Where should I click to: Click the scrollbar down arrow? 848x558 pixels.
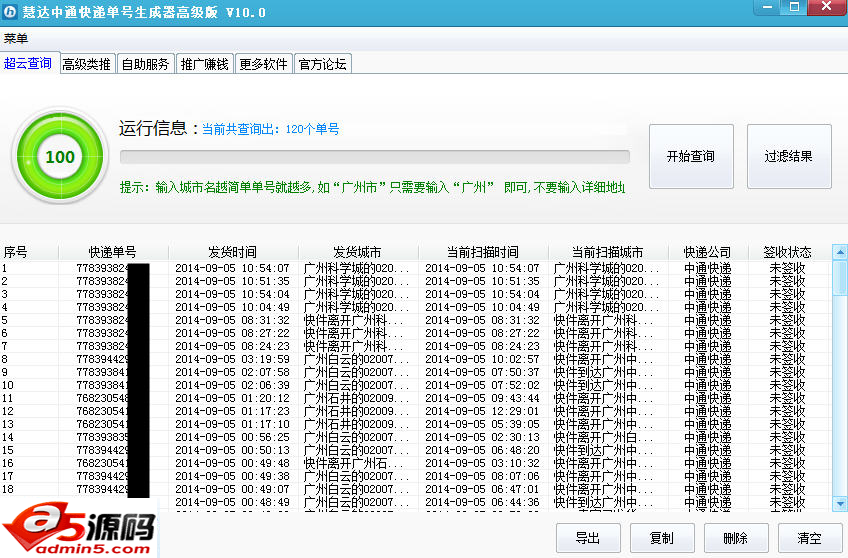click(840, 503)
